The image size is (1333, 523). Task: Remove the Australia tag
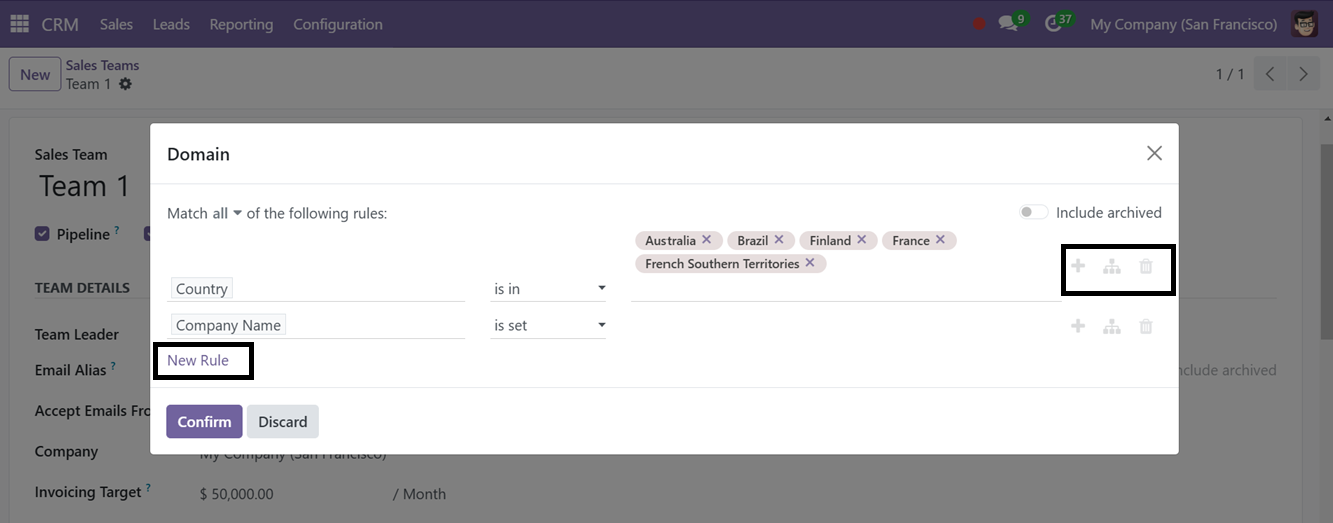point(706,240)
